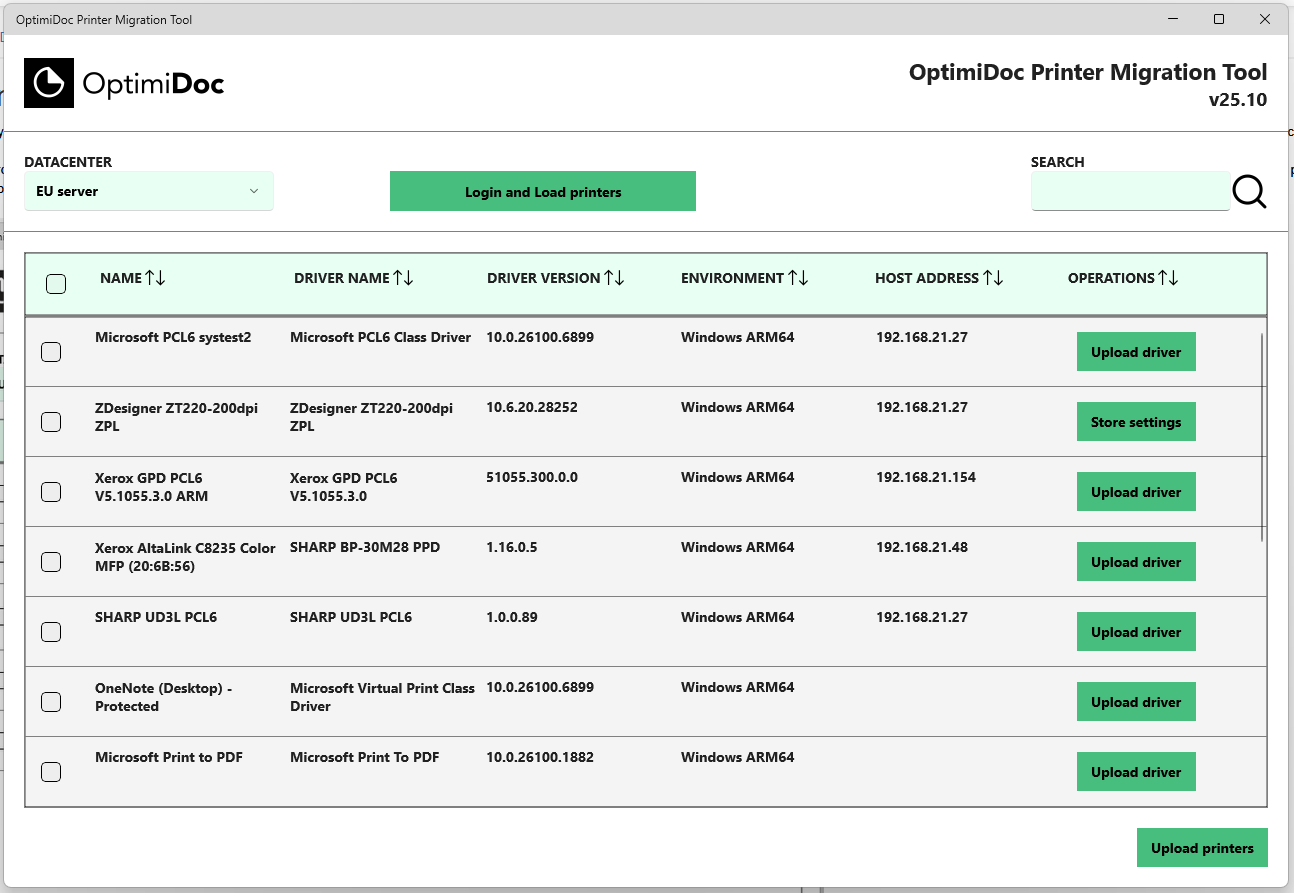
Task: Sort by Driver Name column arrows
Action: coord(403,278)
